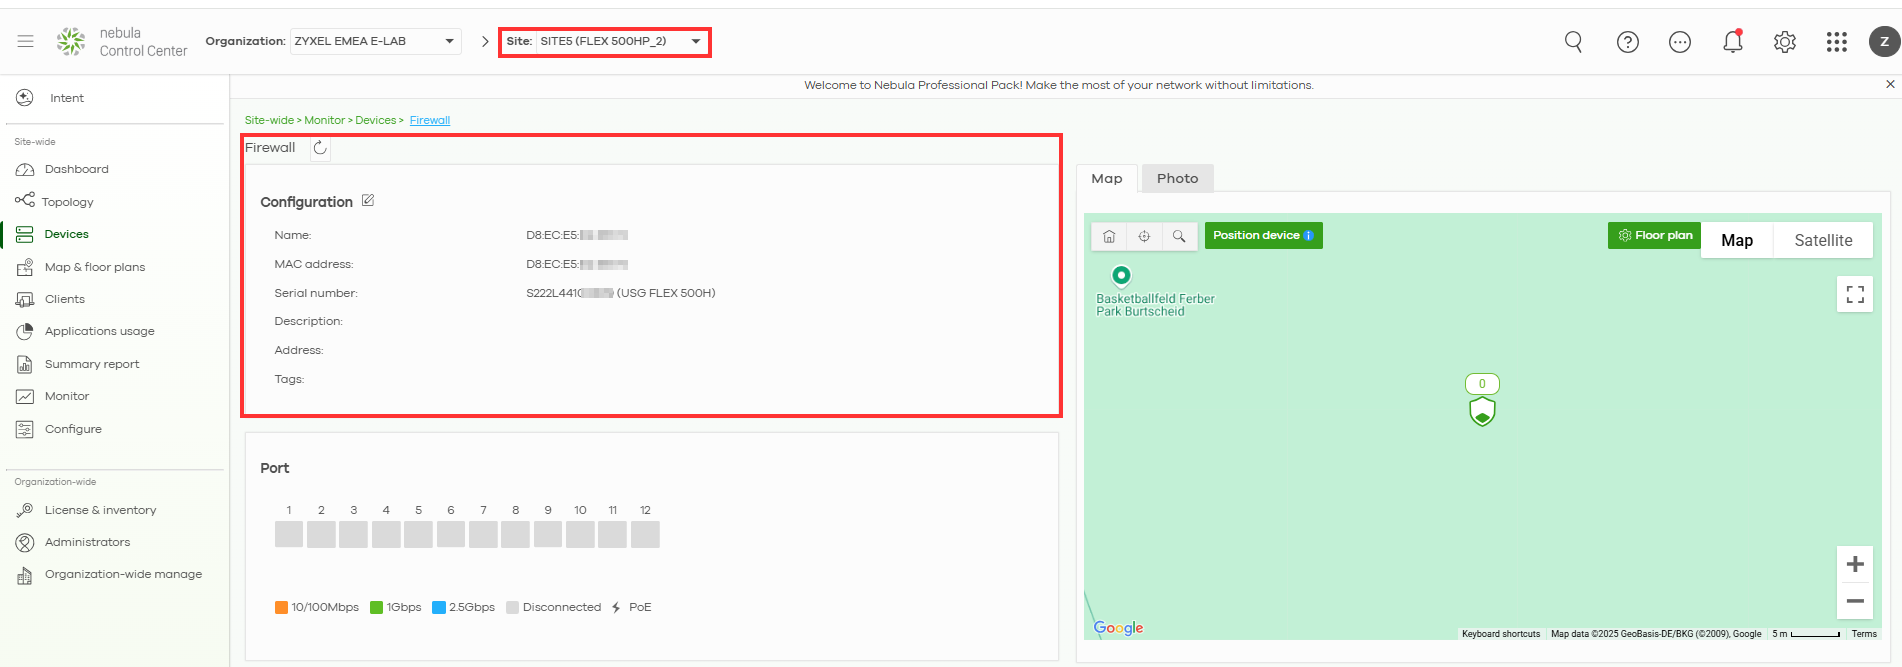Click the Floor plan button
Viewport: 1902px width, 667px height.
point(1654,235)
